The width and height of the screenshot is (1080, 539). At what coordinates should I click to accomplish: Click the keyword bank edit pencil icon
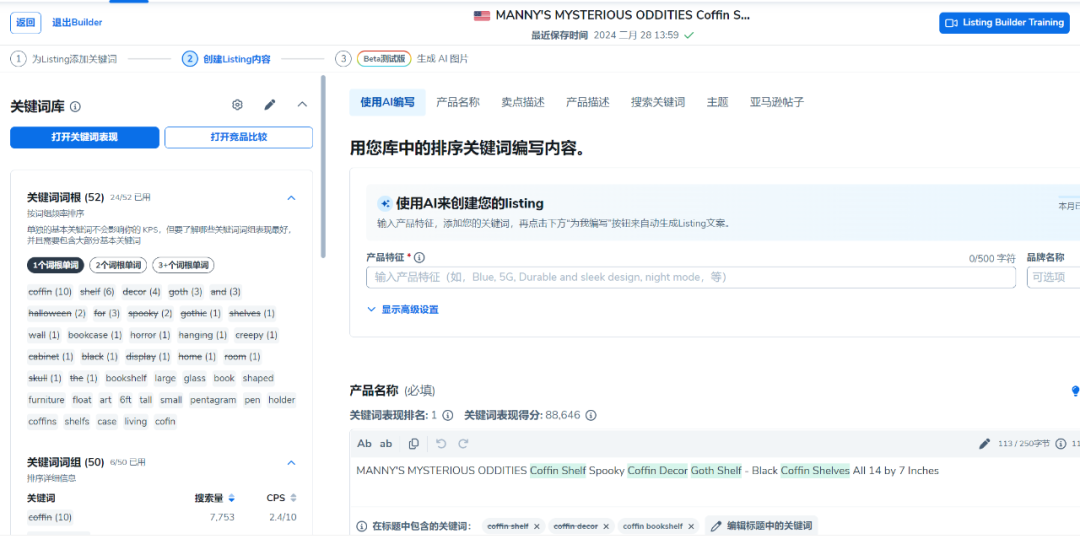[269, 105]
